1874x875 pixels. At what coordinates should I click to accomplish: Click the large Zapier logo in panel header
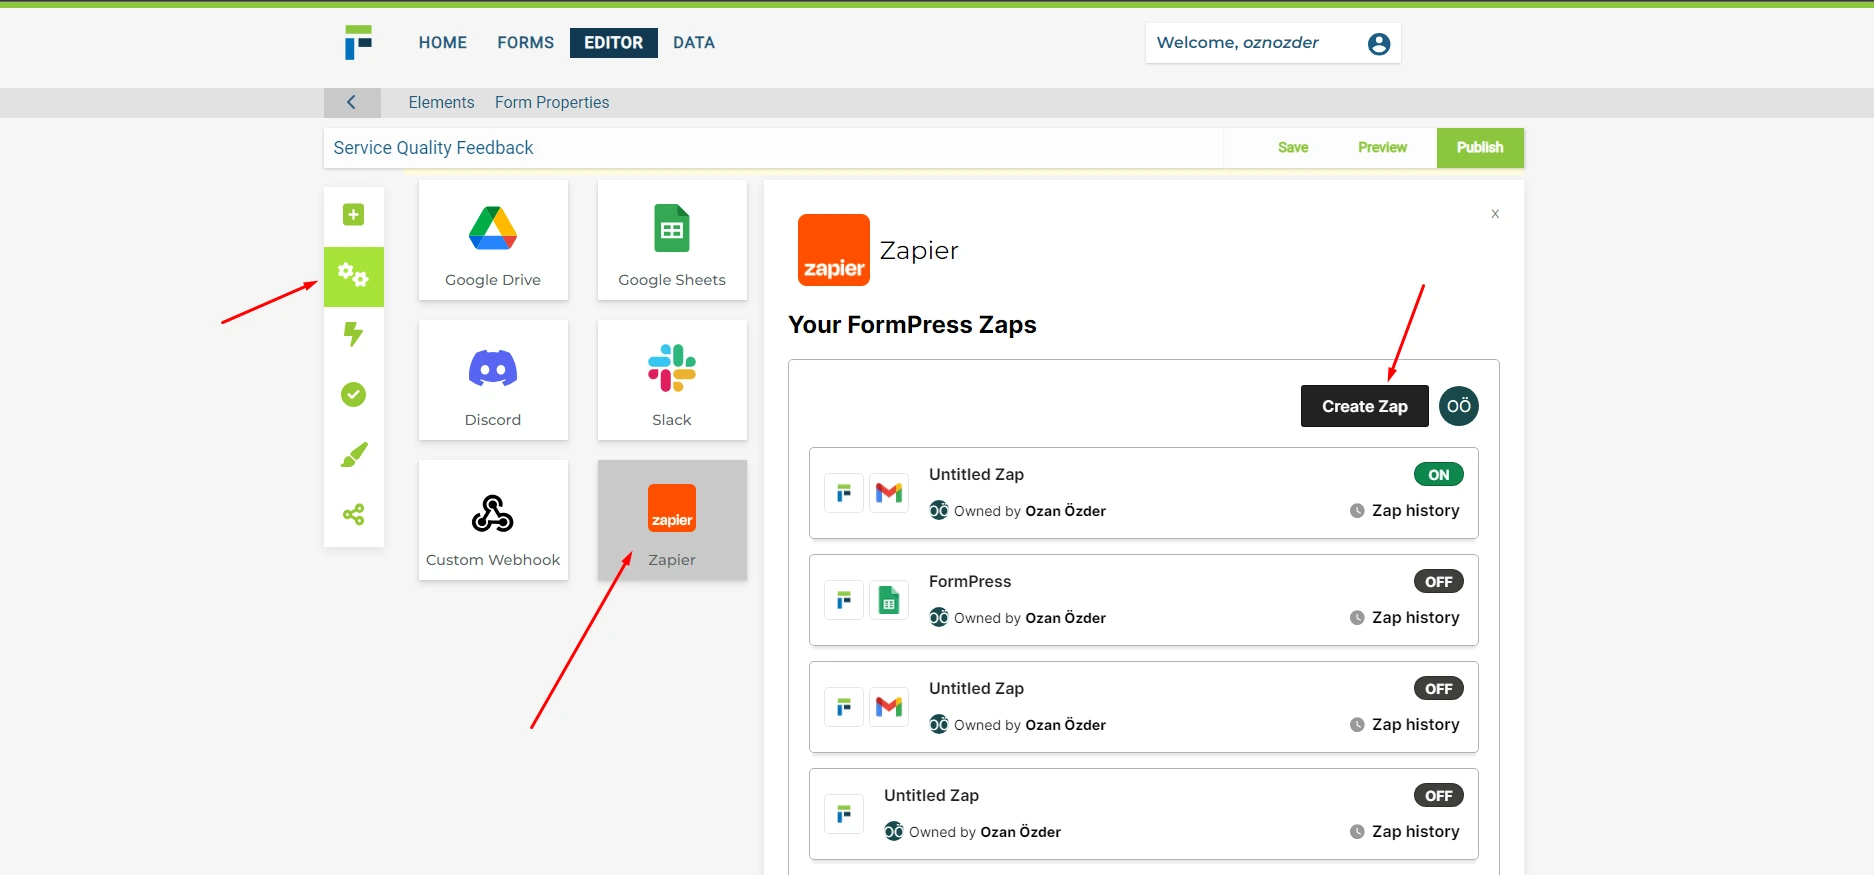[834, 250]
